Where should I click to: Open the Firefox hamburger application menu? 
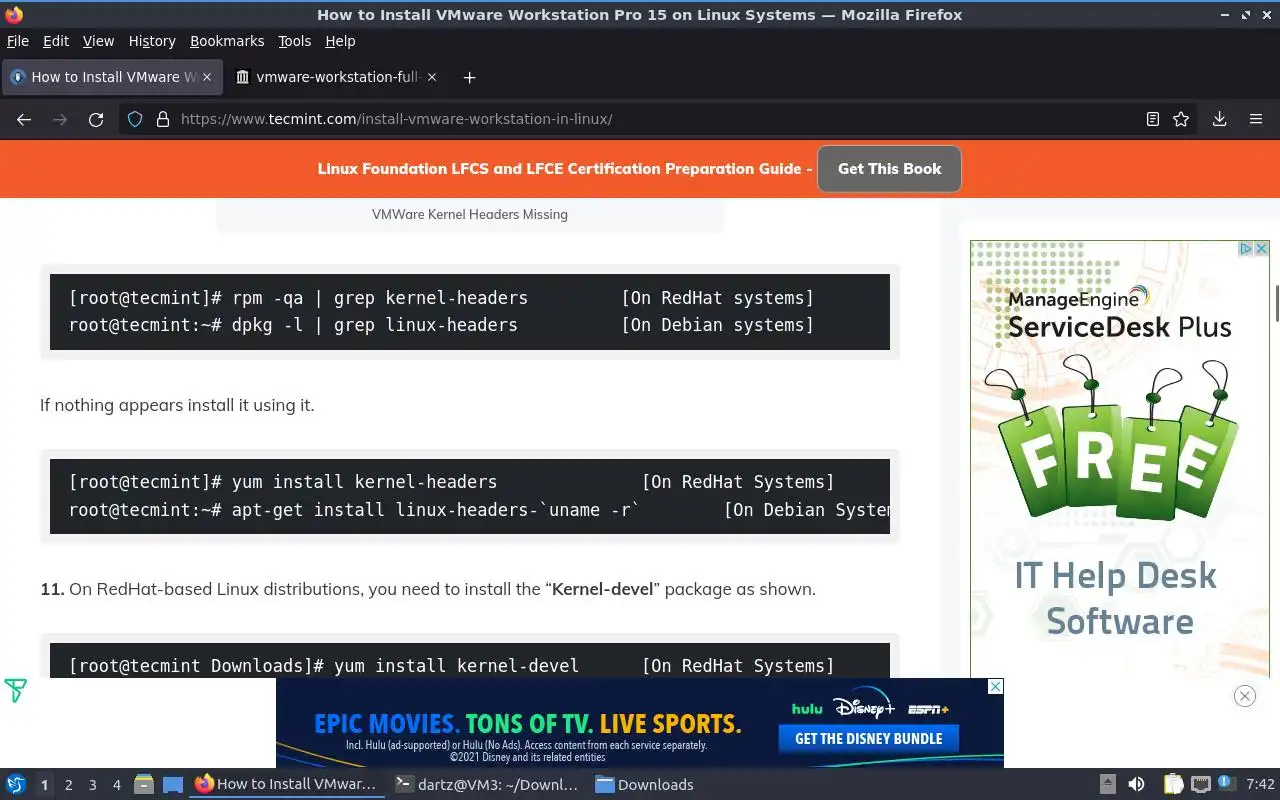tap(1256, 119)
